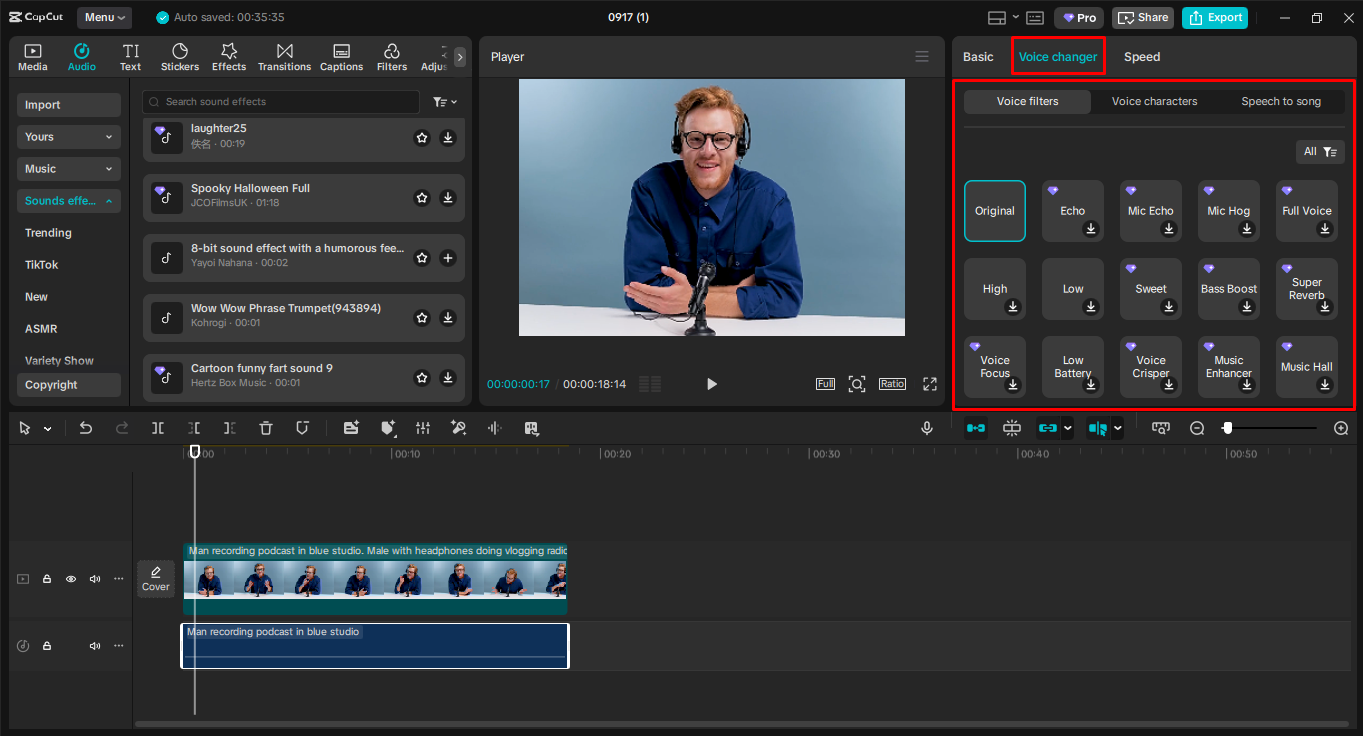Open the Menu dropdown
Viewport: 1363px width, 736px height.
(105, 17)
